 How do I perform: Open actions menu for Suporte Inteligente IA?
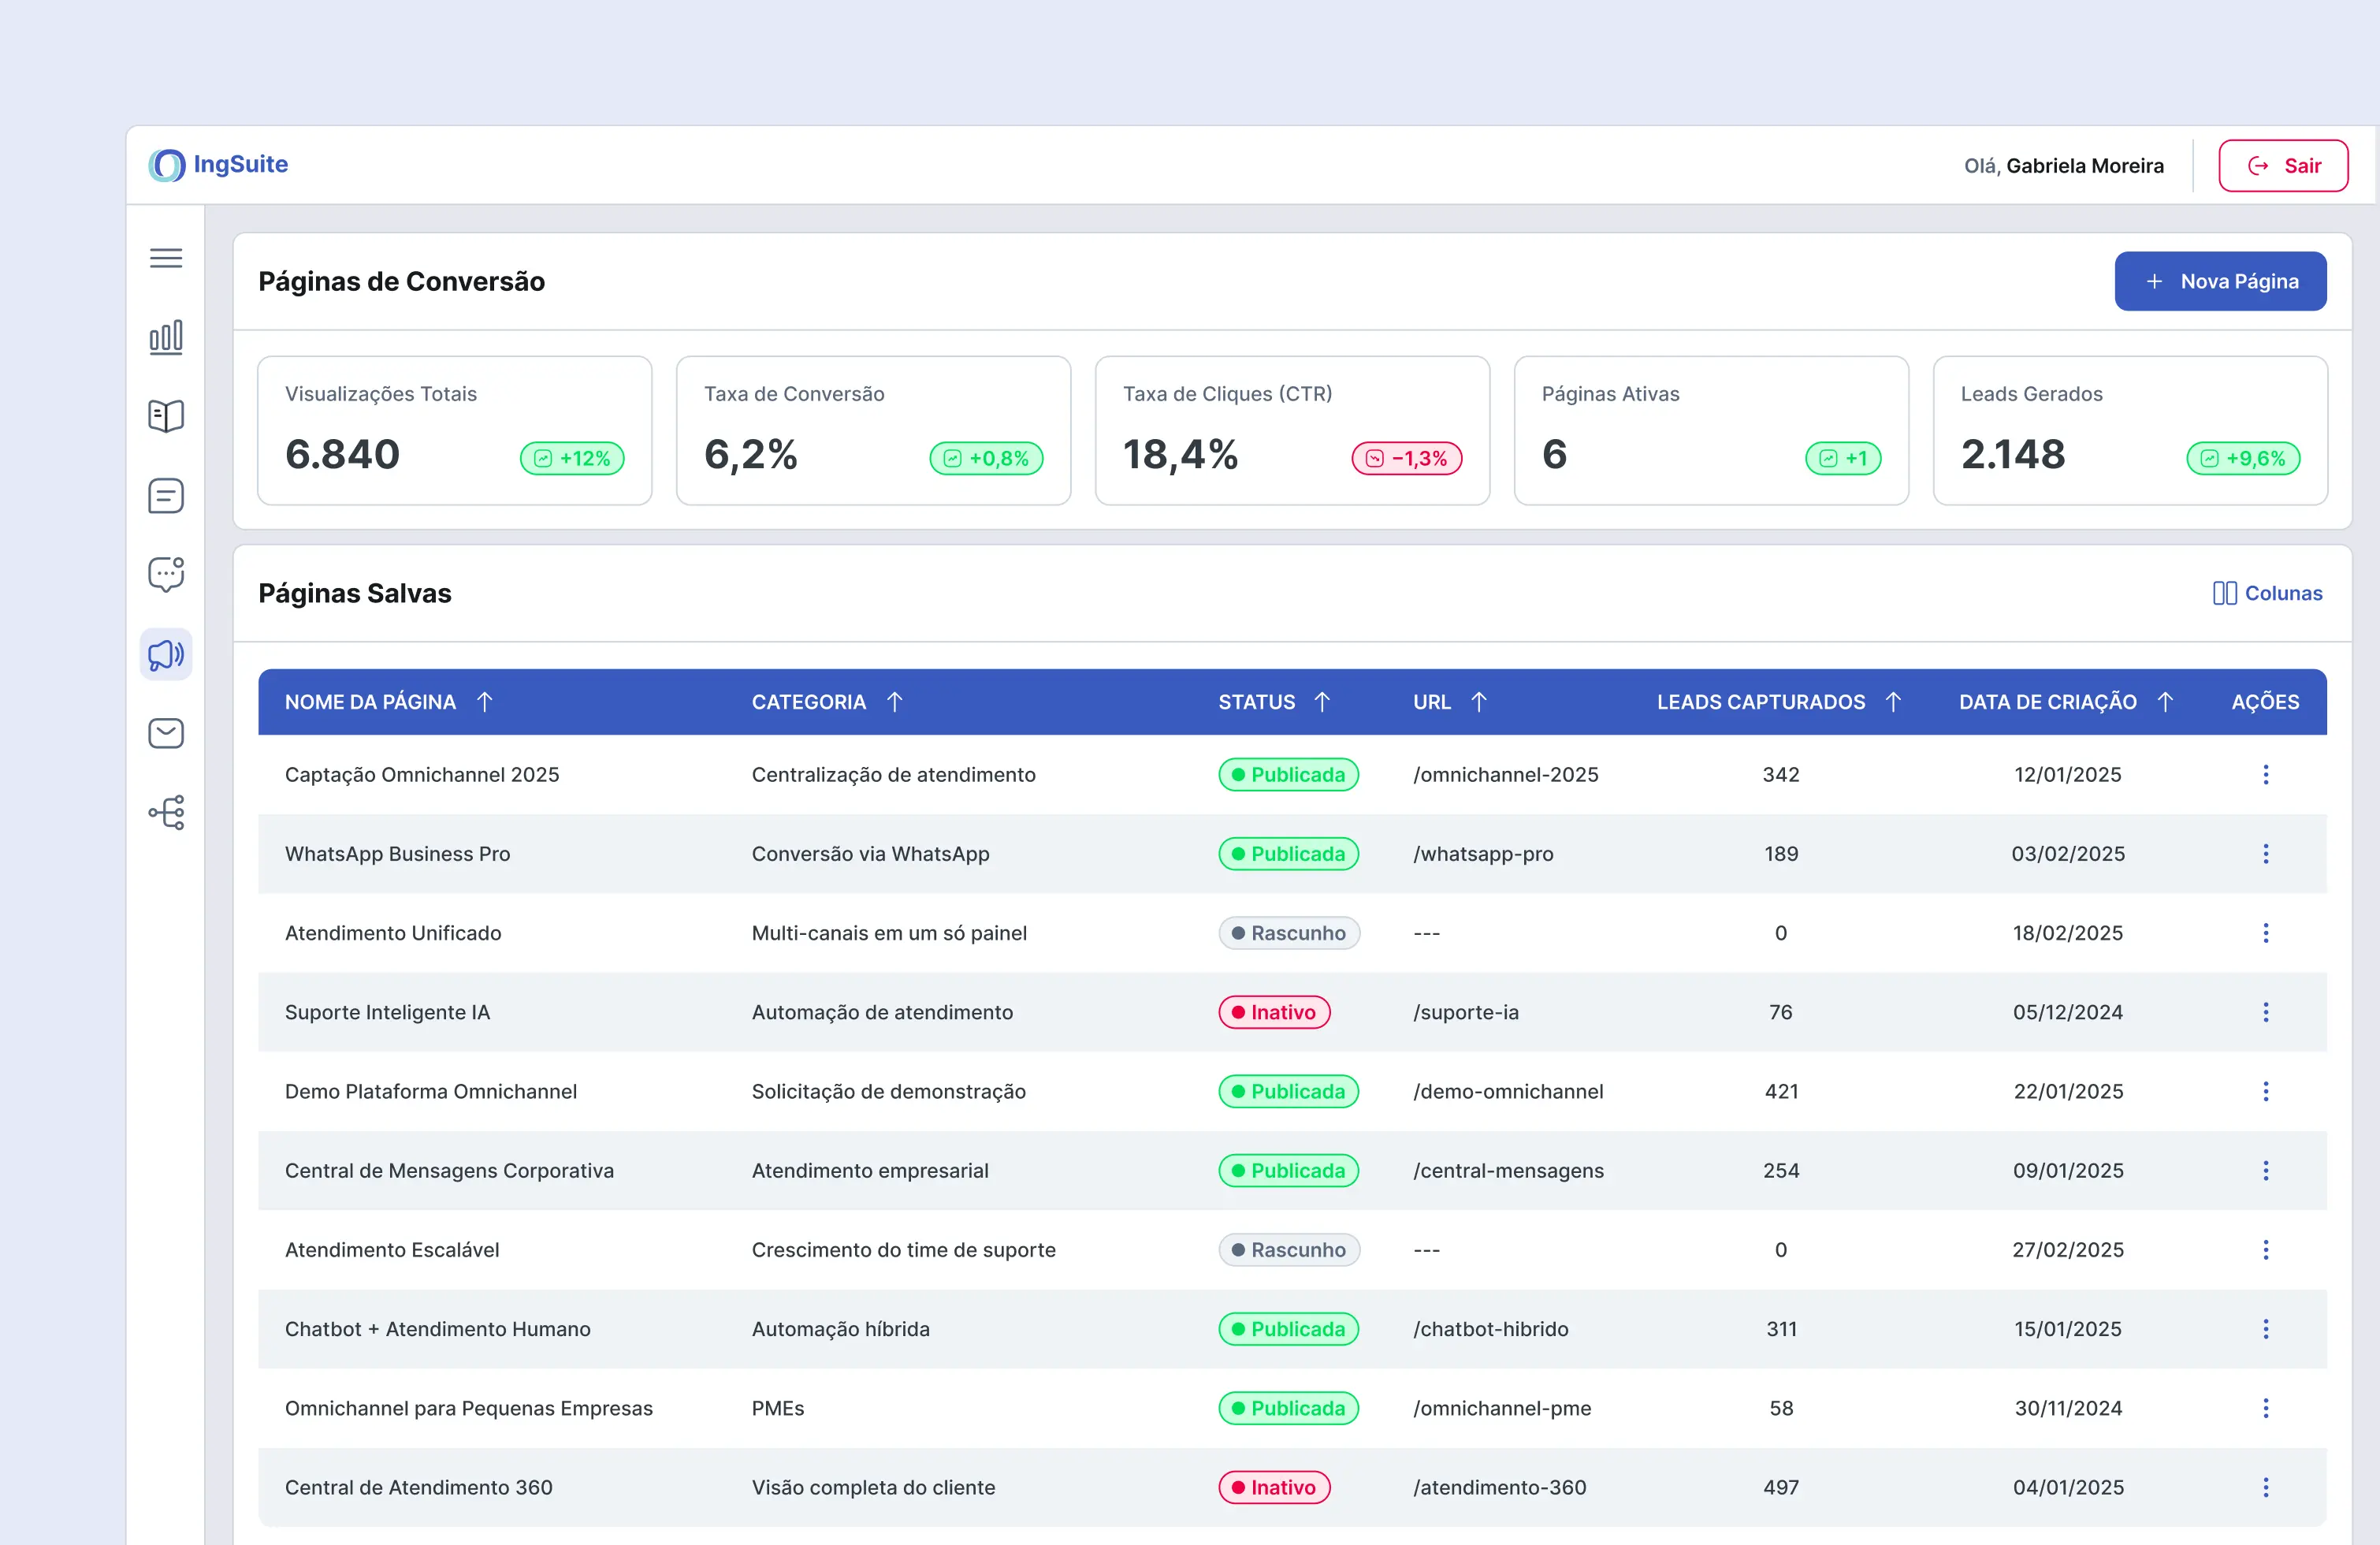point(2265,1012)
